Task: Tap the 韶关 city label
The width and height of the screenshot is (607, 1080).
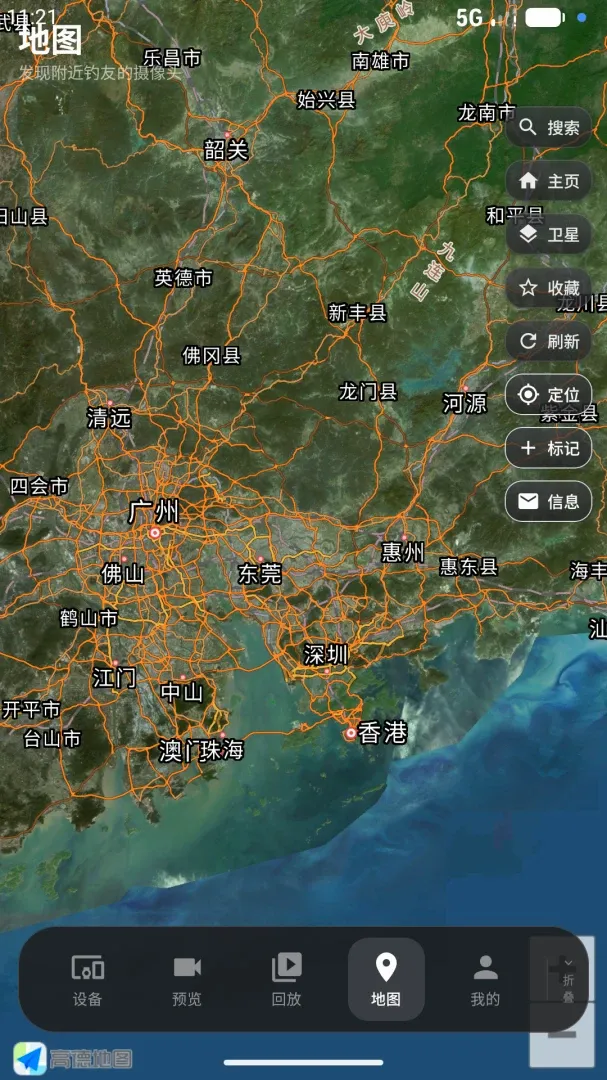Action: coord(226,149)
